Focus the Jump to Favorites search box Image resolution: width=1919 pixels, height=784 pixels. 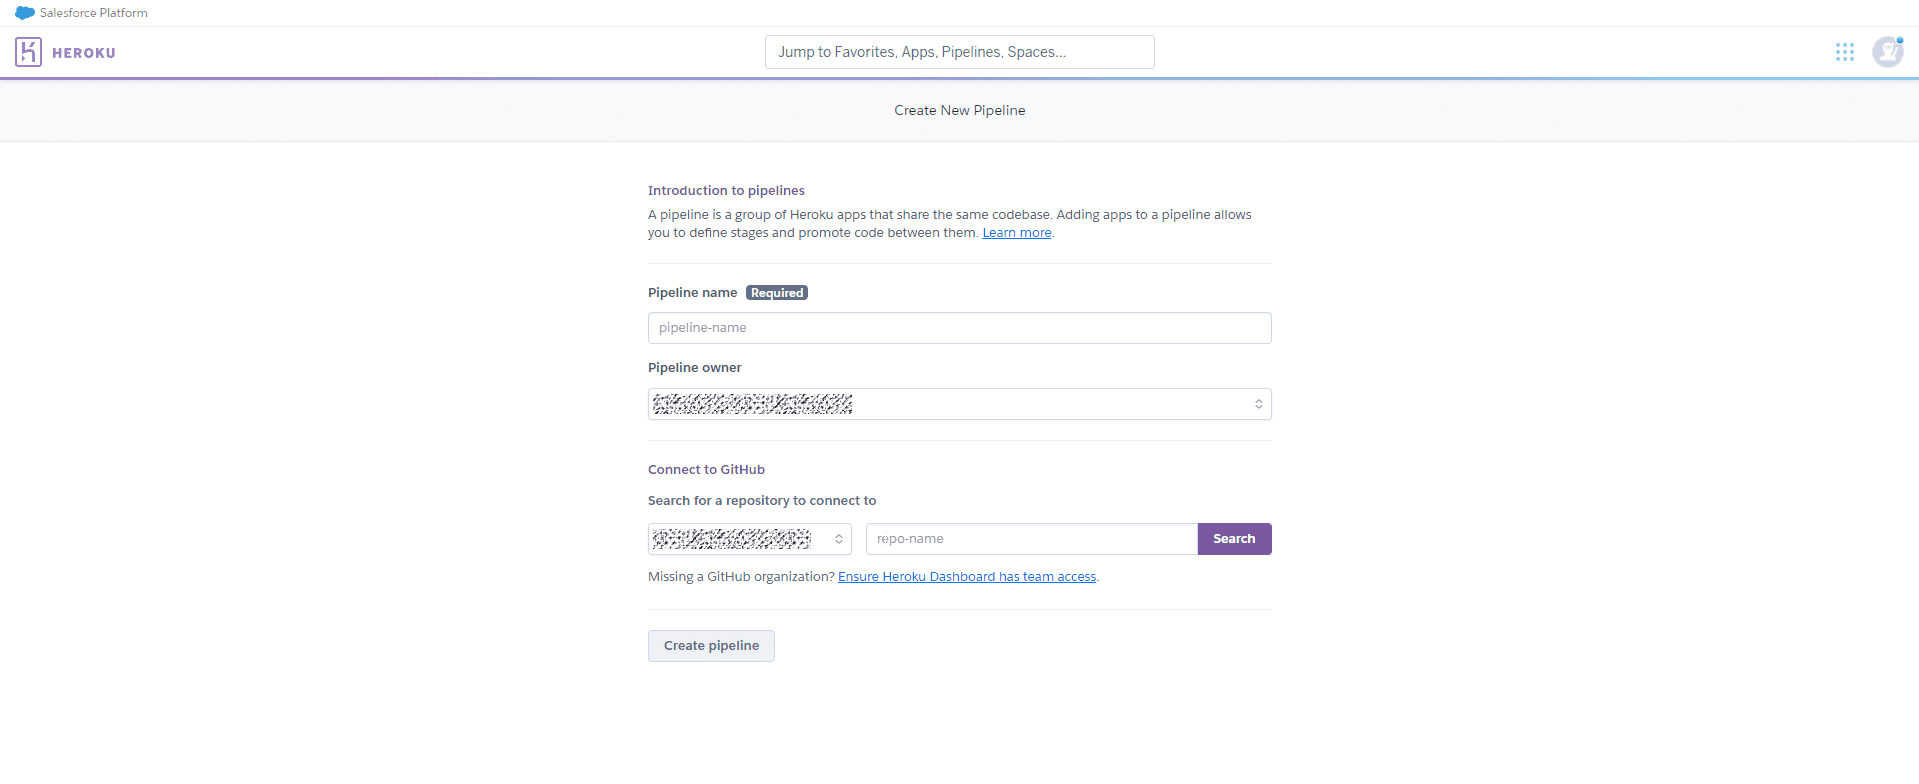(x=959, y=52)
